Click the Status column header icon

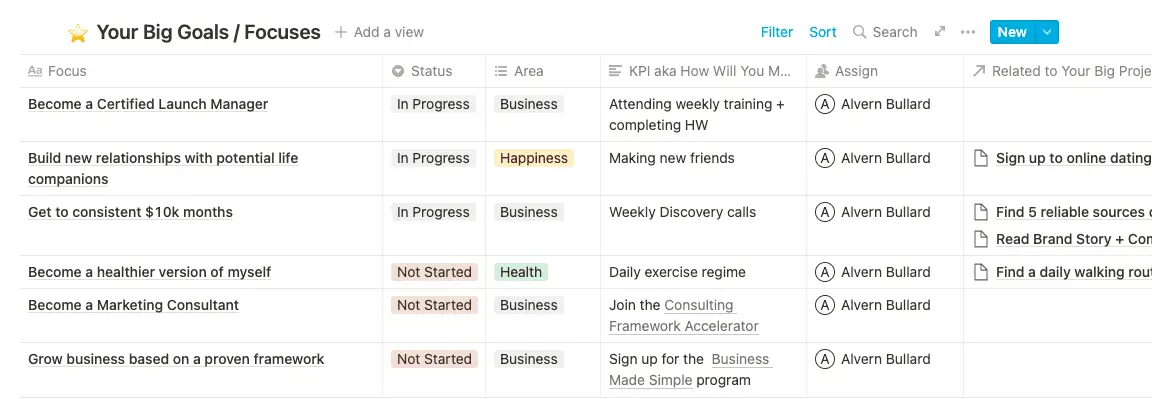(398, 71)
